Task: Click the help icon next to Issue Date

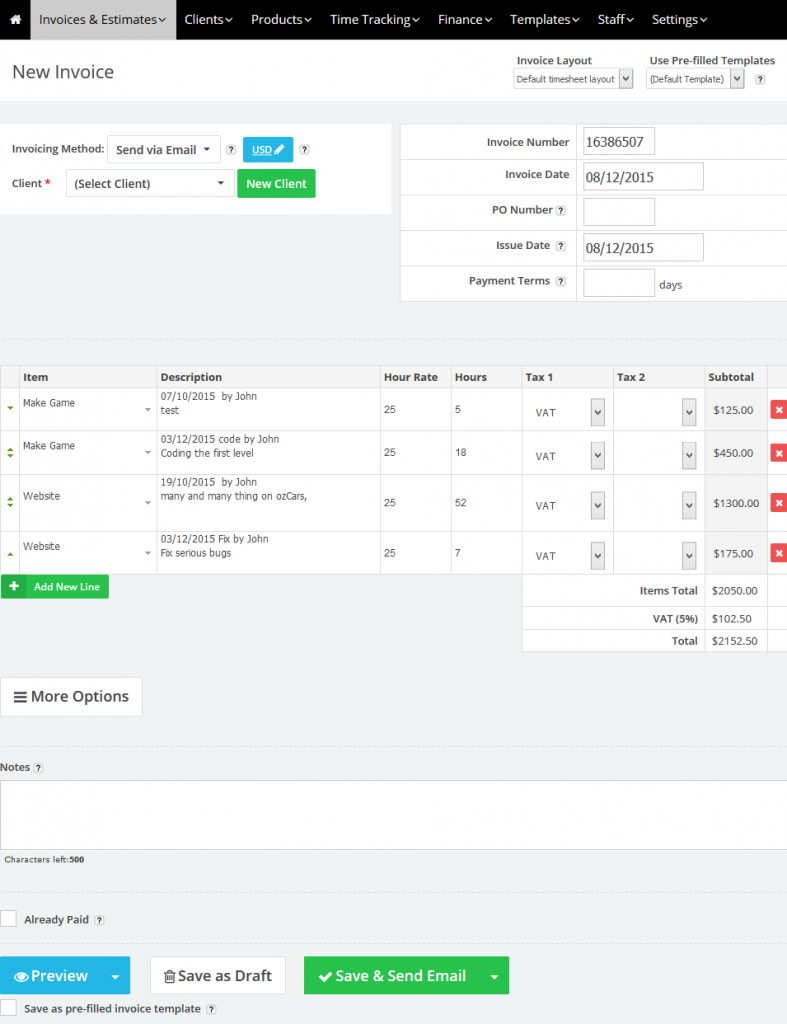Action: (561, 246)
